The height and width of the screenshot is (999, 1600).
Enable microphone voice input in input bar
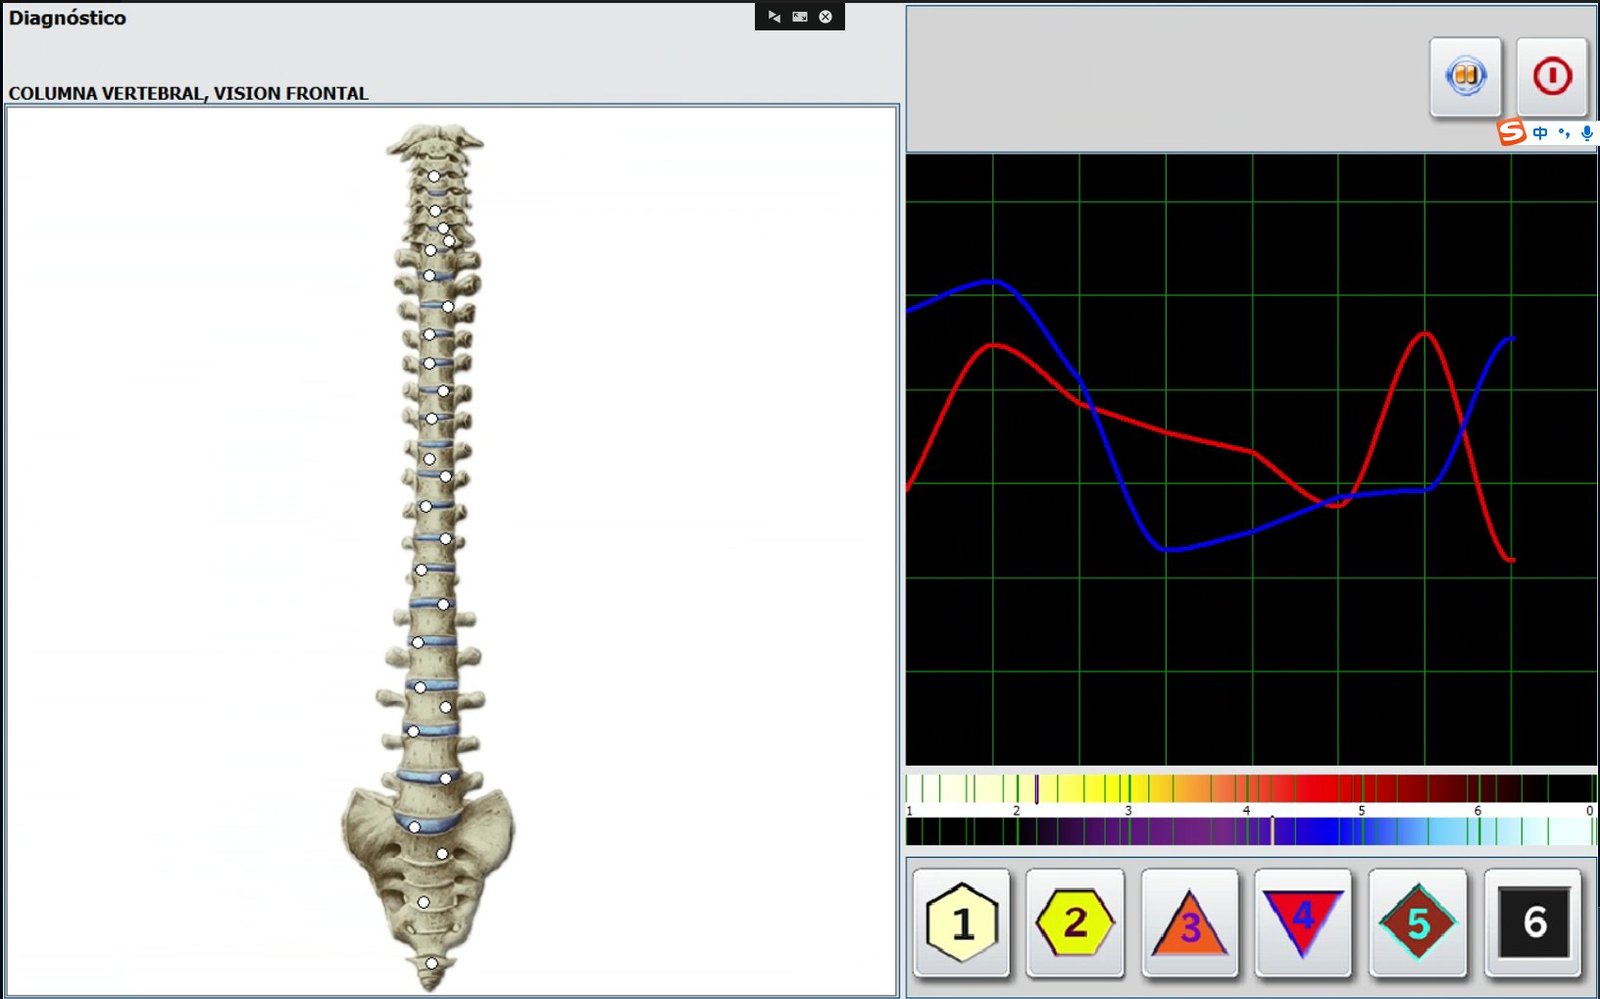(1587, 133)
